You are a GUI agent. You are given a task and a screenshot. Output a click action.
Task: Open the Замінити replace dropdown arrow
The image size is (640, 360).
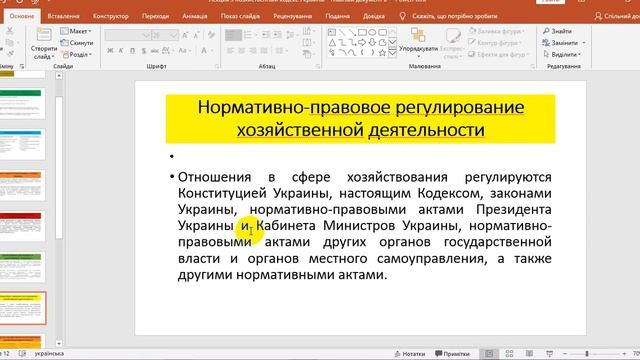pyautogui.click(x=584, y=43)
